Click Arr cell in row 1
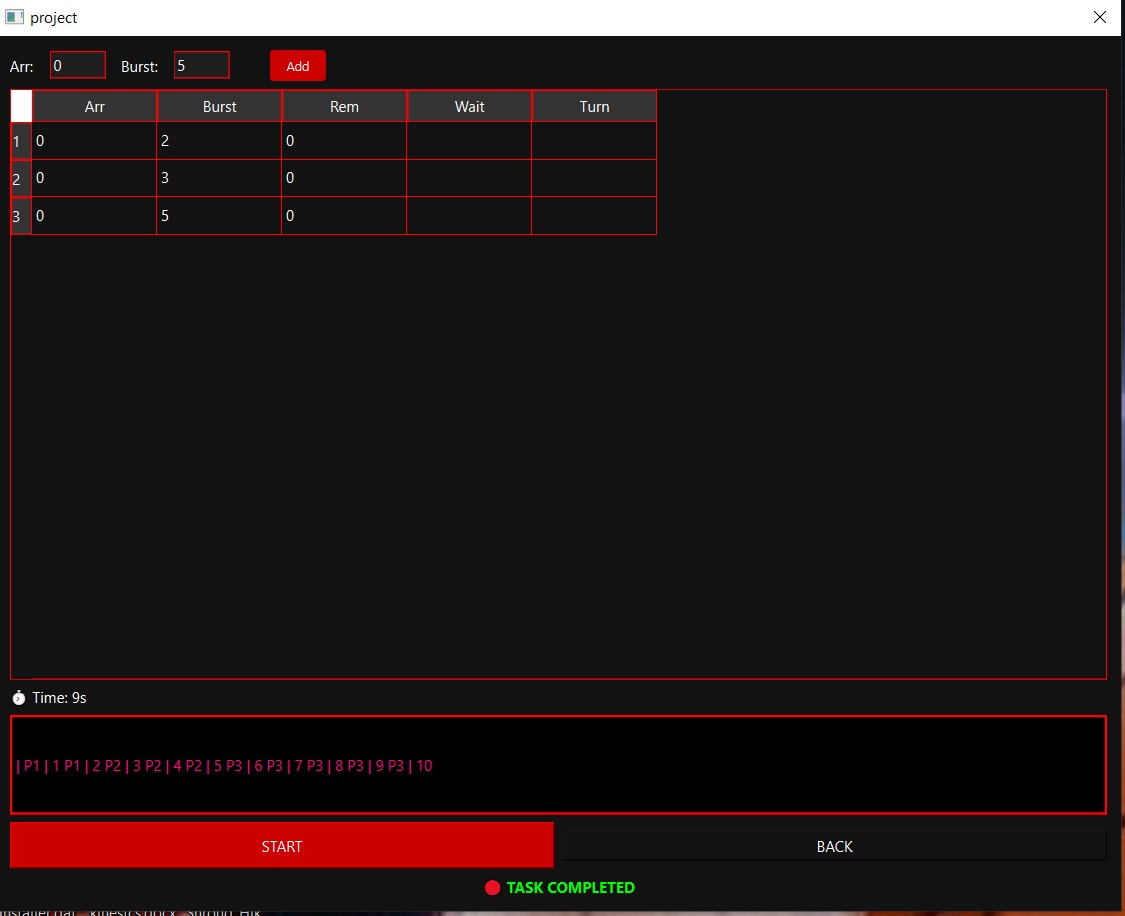 point(94,141)
